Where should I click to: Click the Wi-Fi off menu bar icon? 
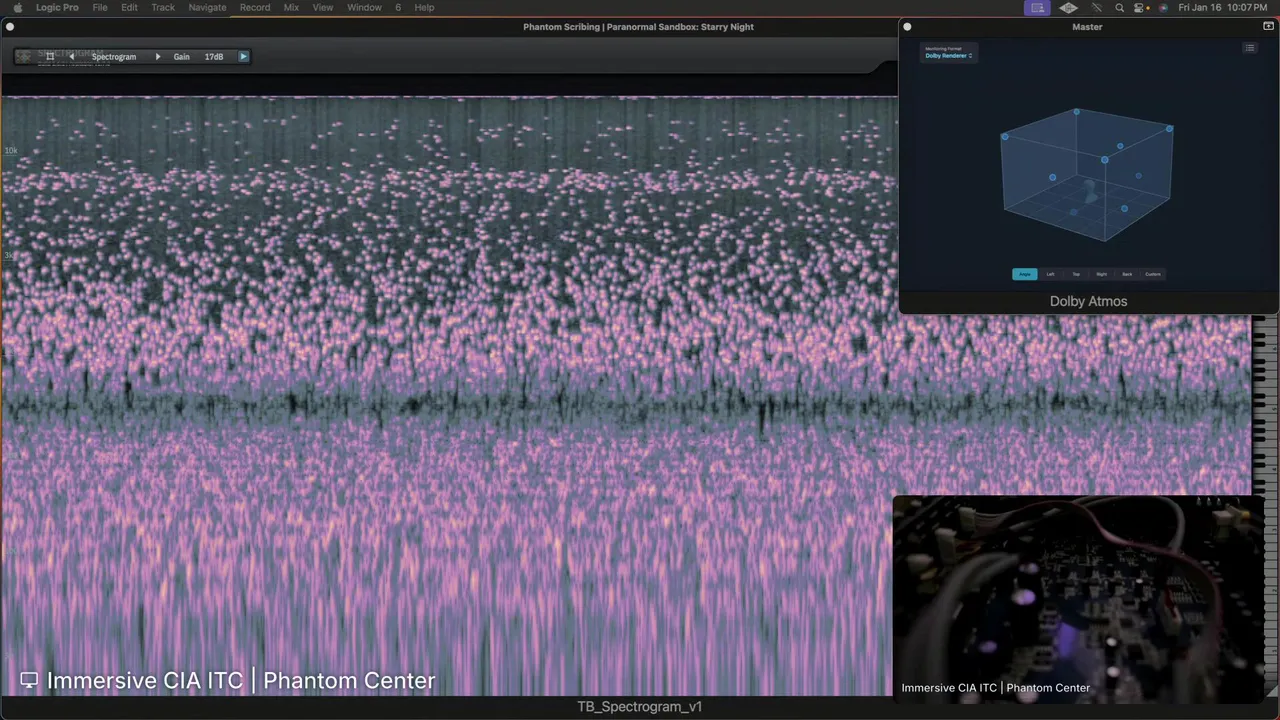[x=1097, y=7]
